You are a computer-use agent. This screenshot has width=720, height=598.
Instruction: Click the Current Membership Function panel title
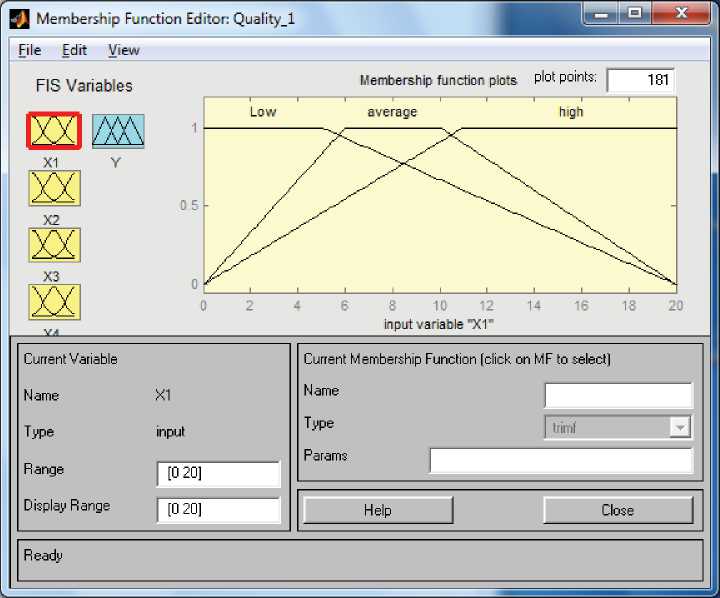pyautogui.click(x=457, y=359)
